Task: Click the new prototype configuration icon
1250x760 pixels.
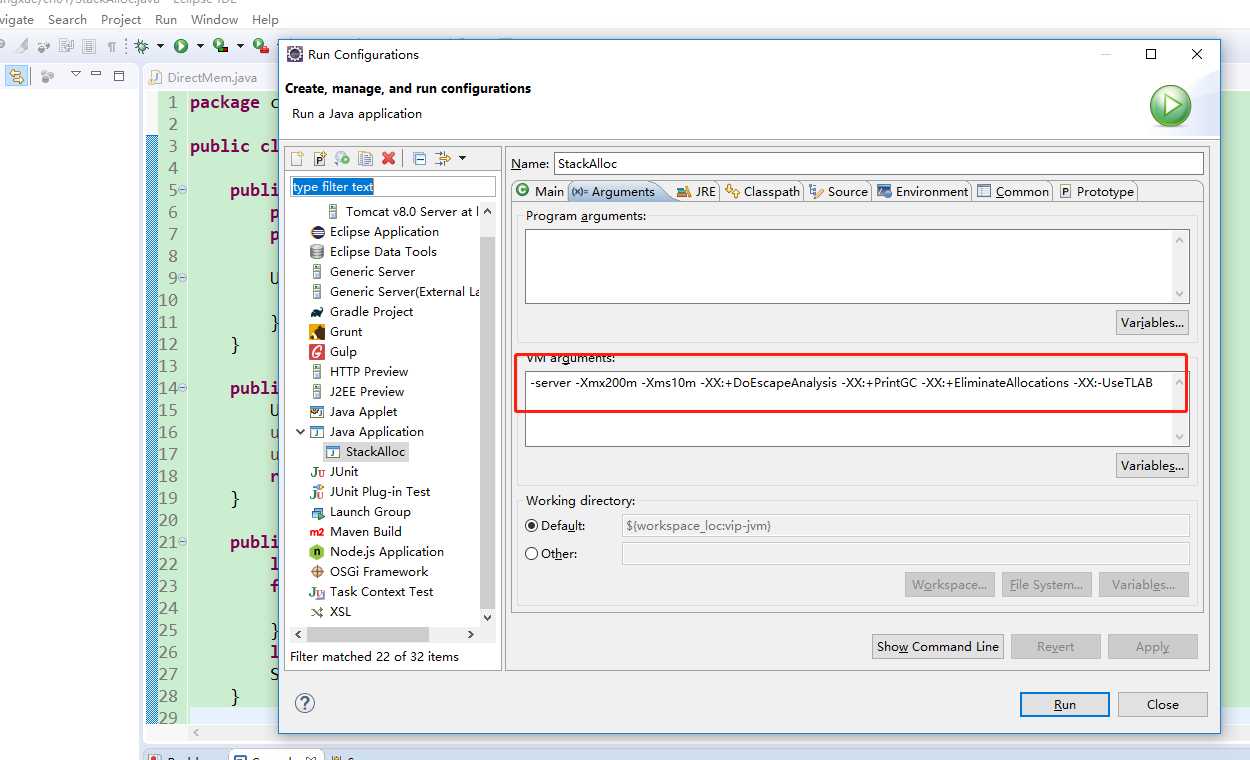Action: coord(320,158)
